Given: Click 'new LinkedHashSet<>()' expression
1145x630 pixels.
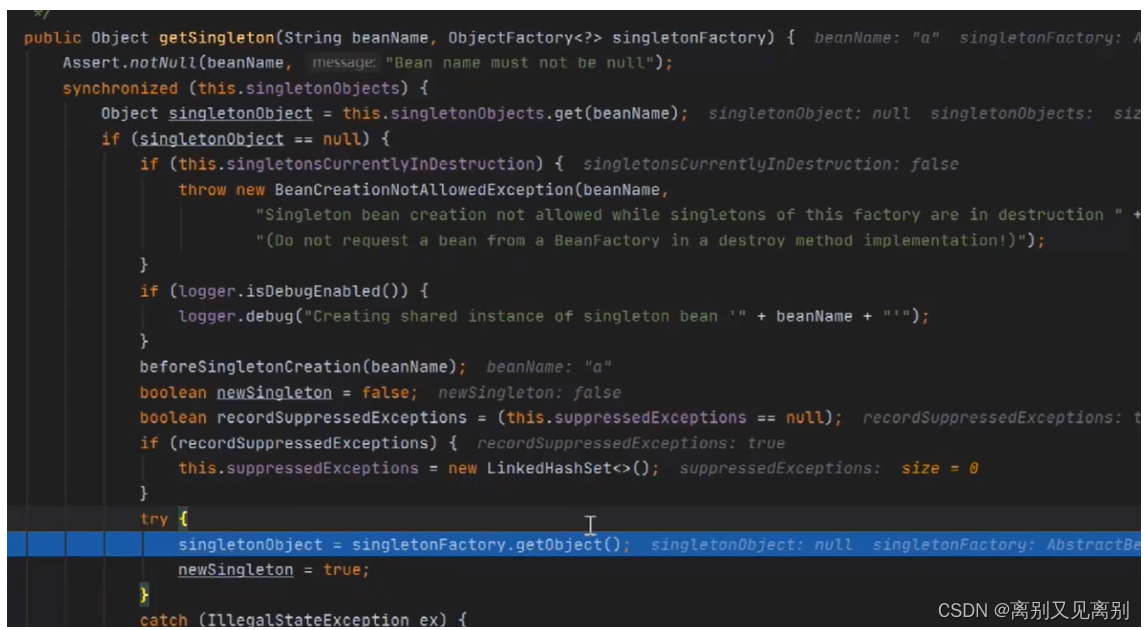Looking at the screenshot, I should point(548,468).
